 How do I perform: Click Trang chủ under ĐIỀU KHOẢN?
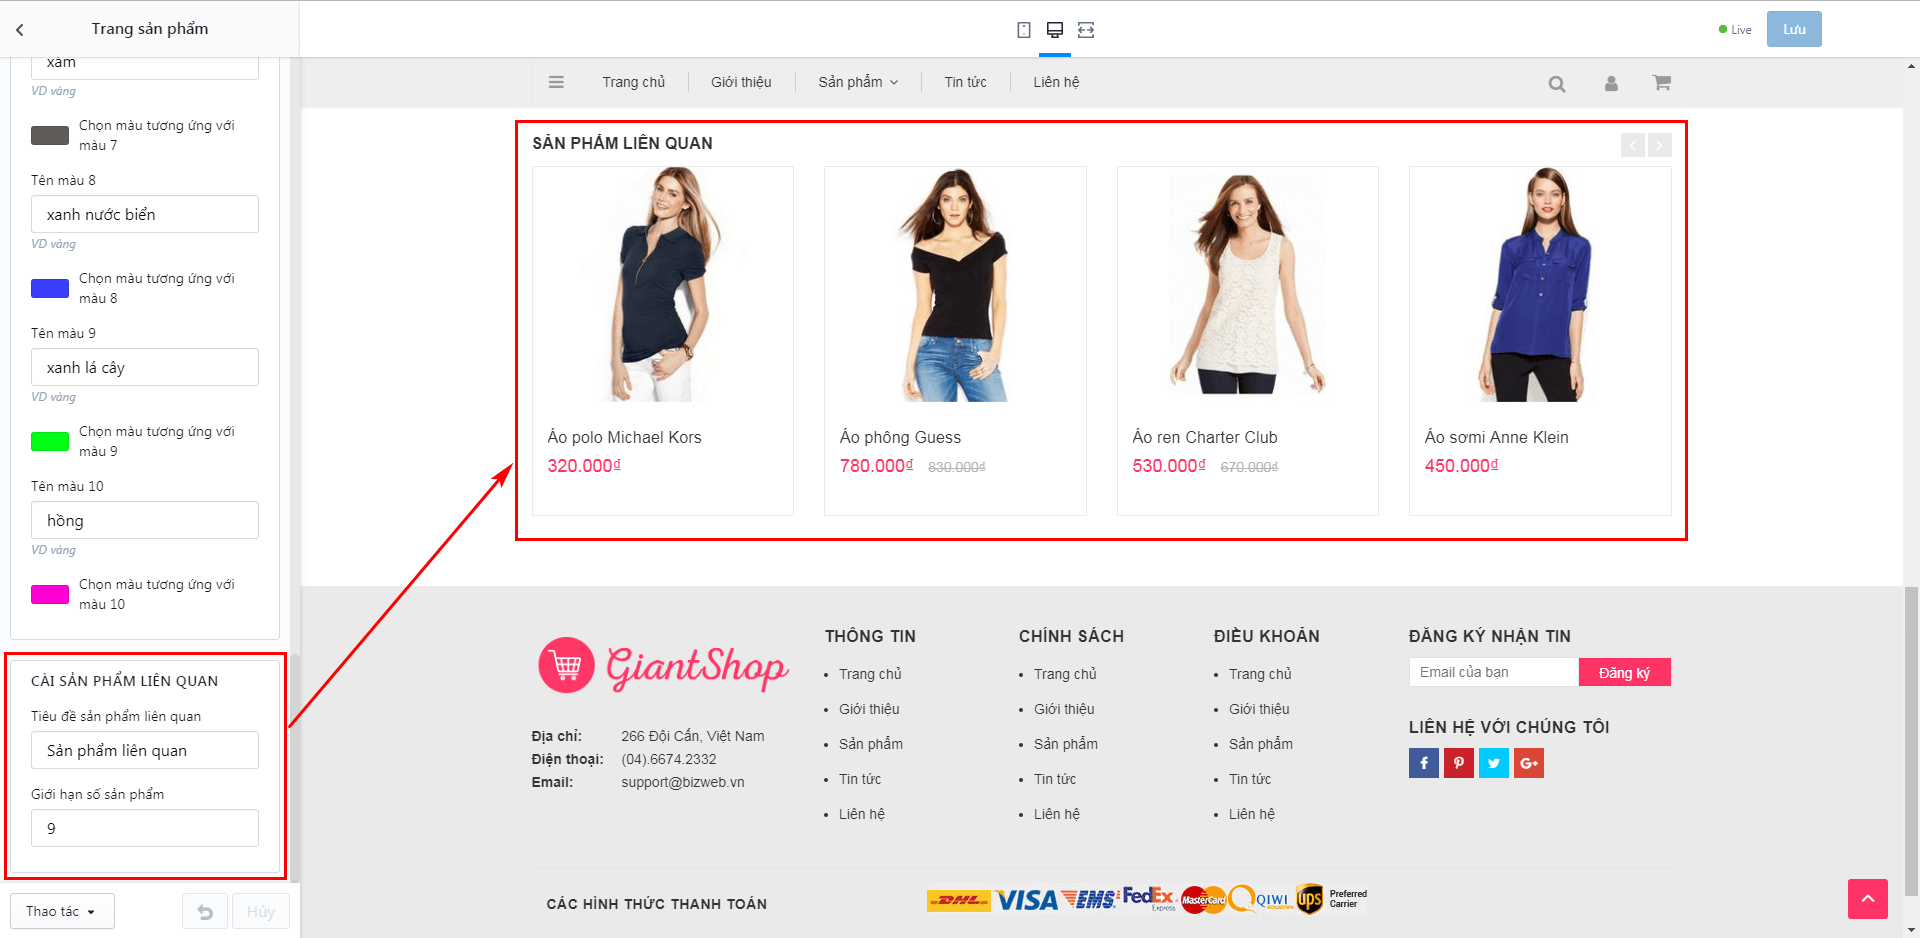point(1260,674)
